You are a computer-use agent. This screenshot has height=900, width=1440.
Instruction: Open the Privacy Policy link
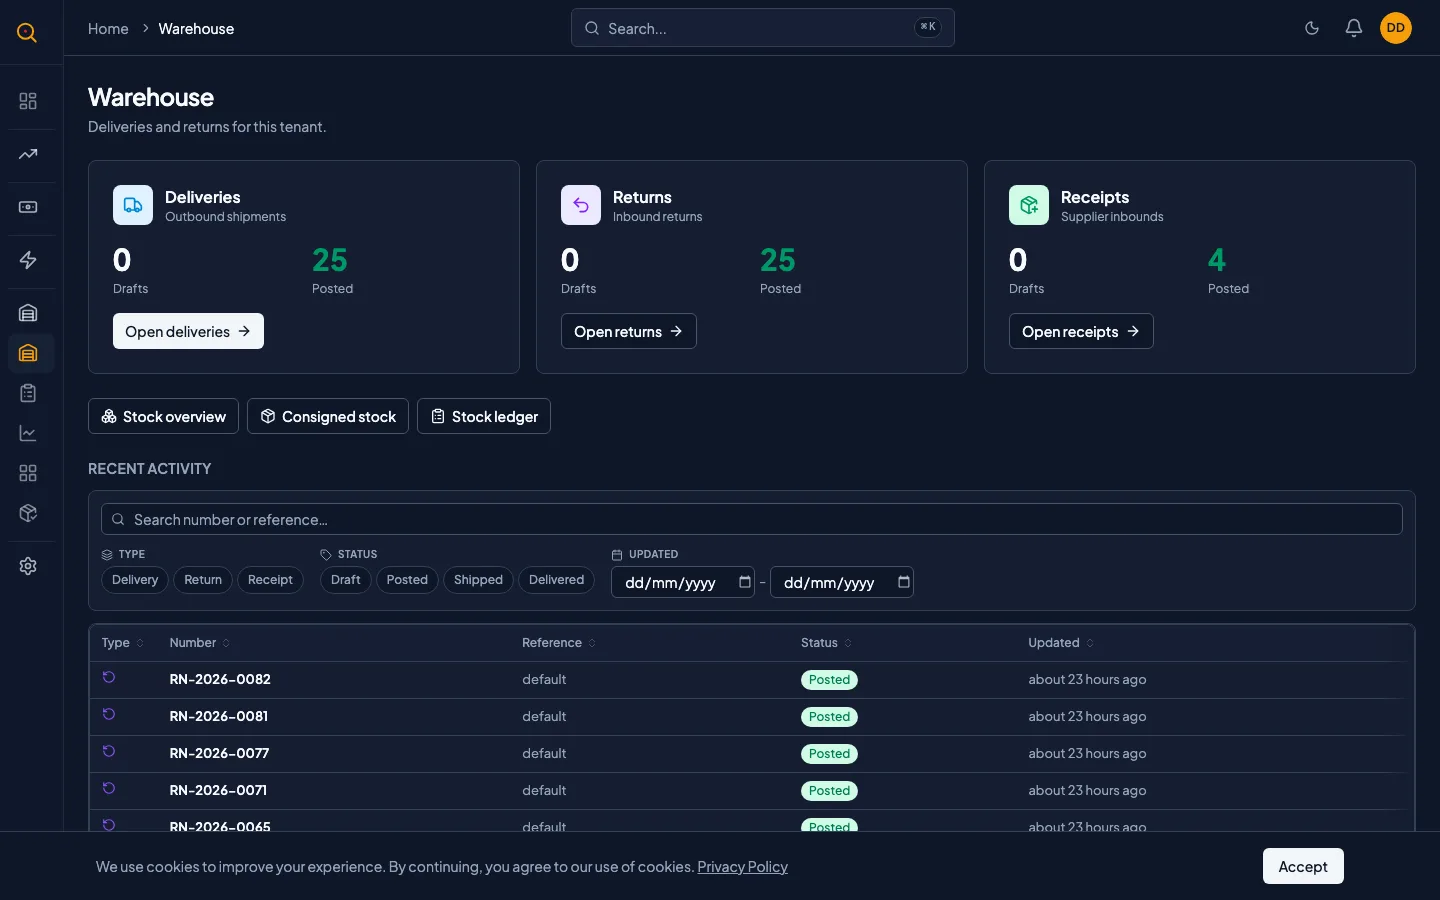pyautogui.click(x=742, y=867)
